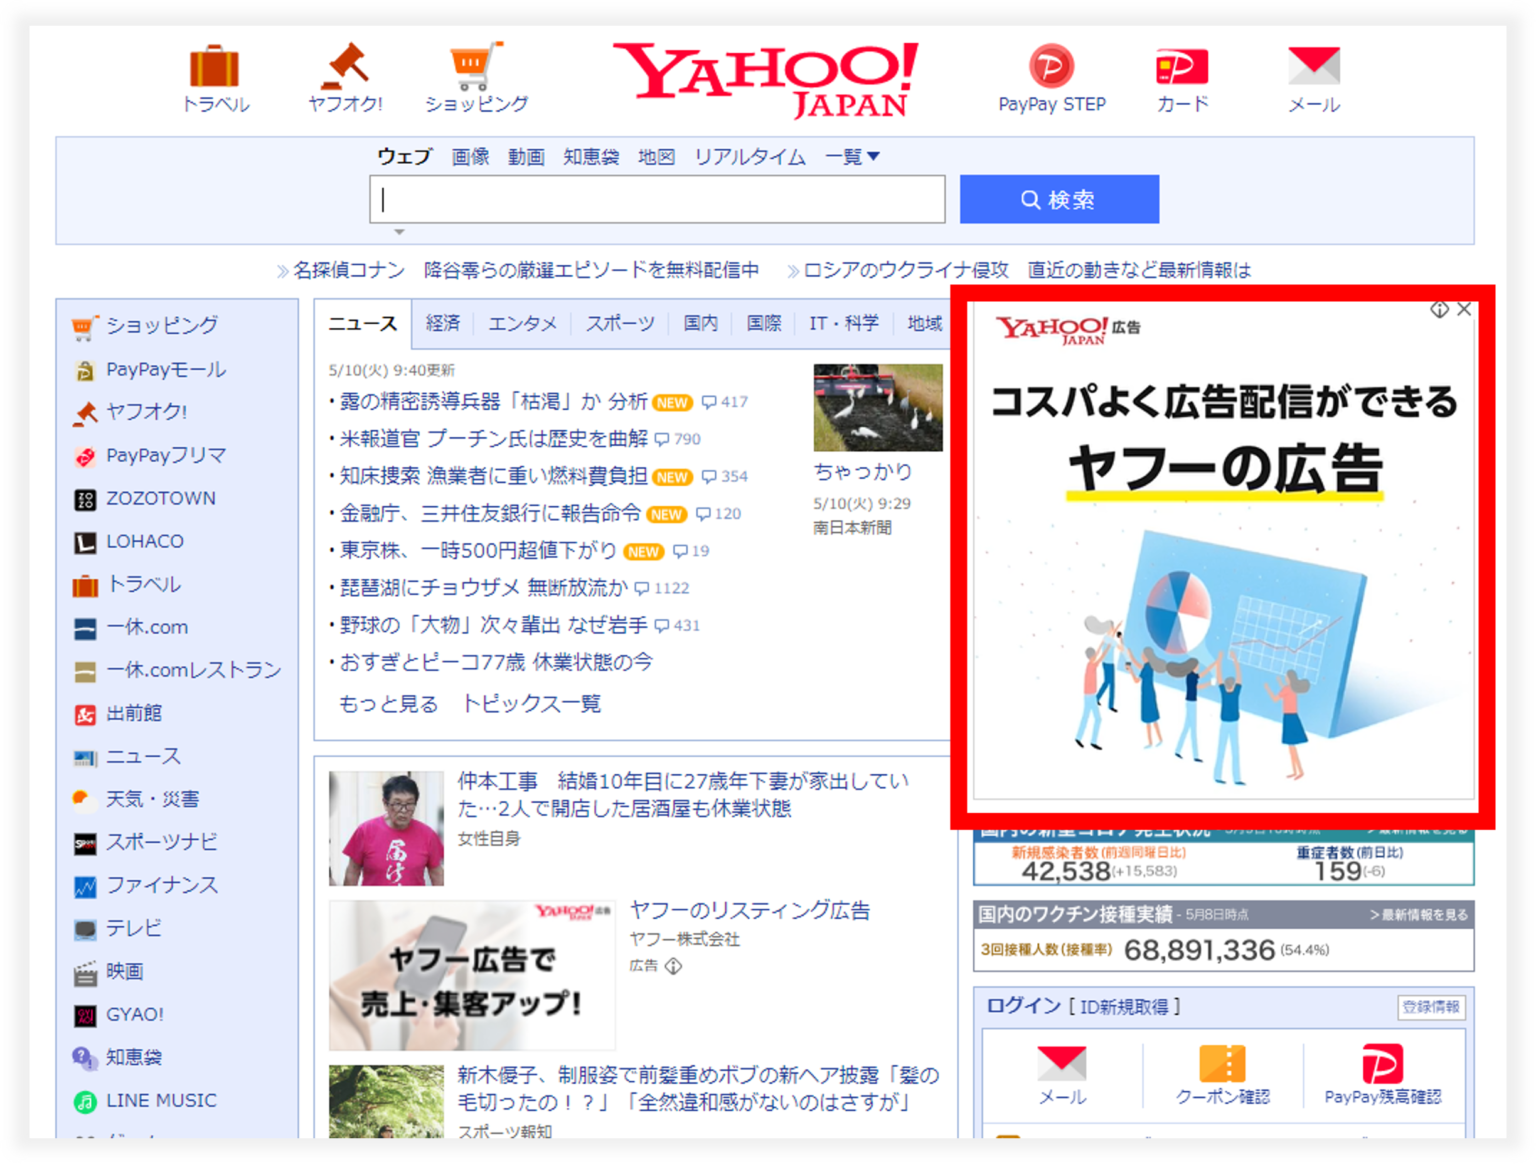Open クーポン確認 icon in the login panel
1536x1164 pixels.
1222,1065
